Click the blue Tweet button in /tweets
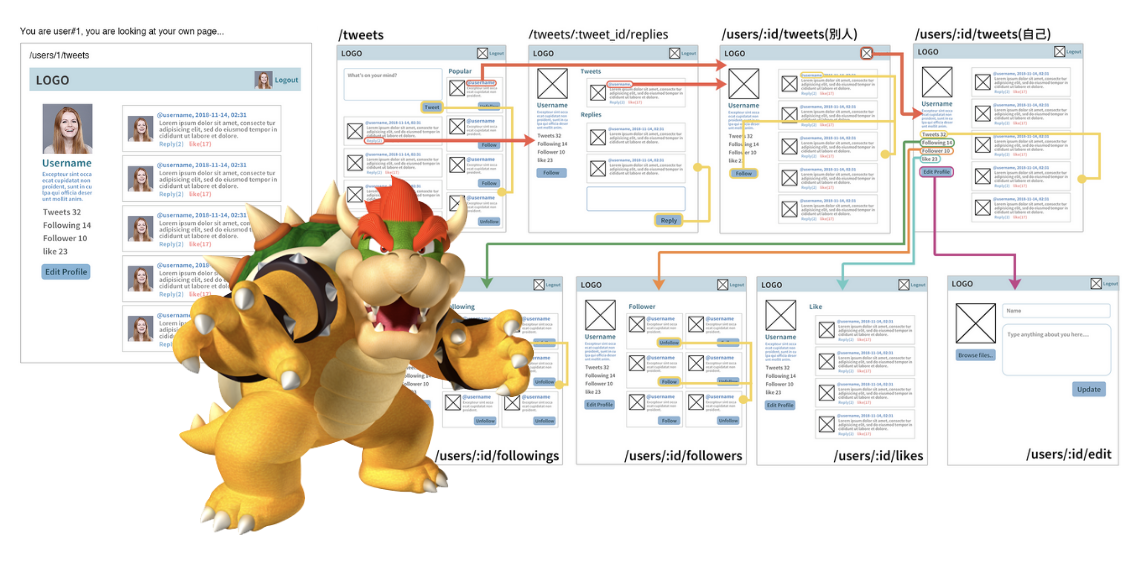 pyautogui.click(x=431, y=107)
